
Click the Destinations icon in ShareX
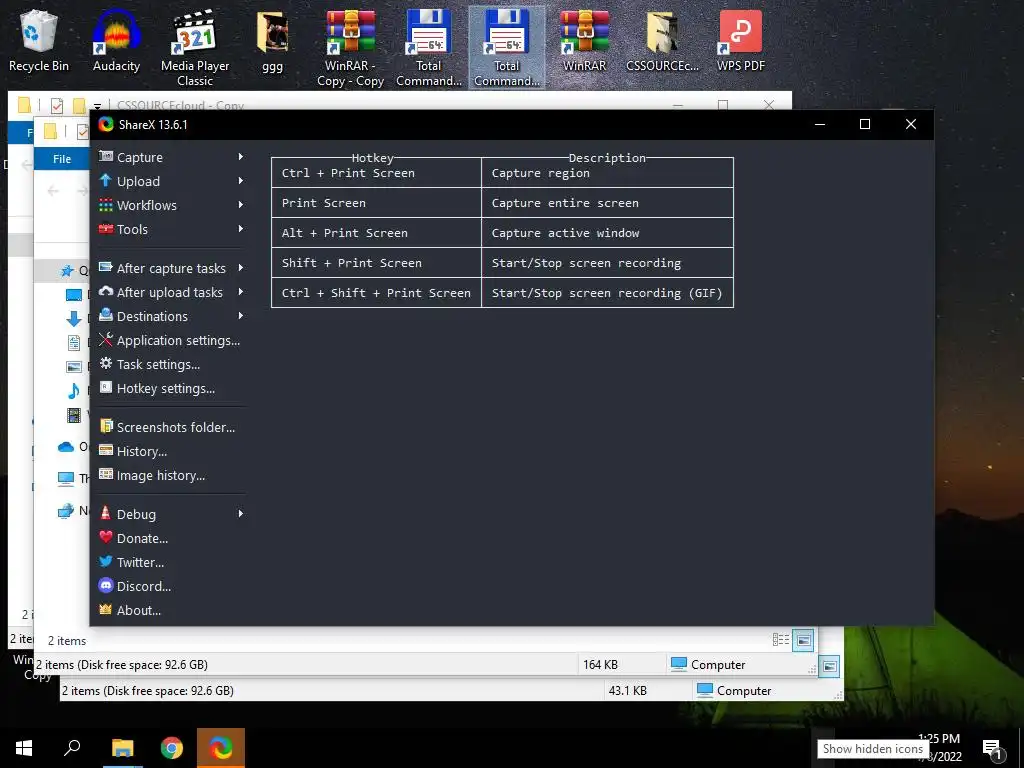coord(106,315)
